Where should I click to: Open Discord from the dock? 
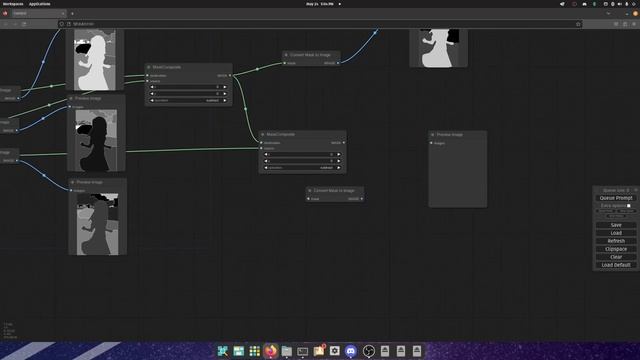click(x=351, y=351)
